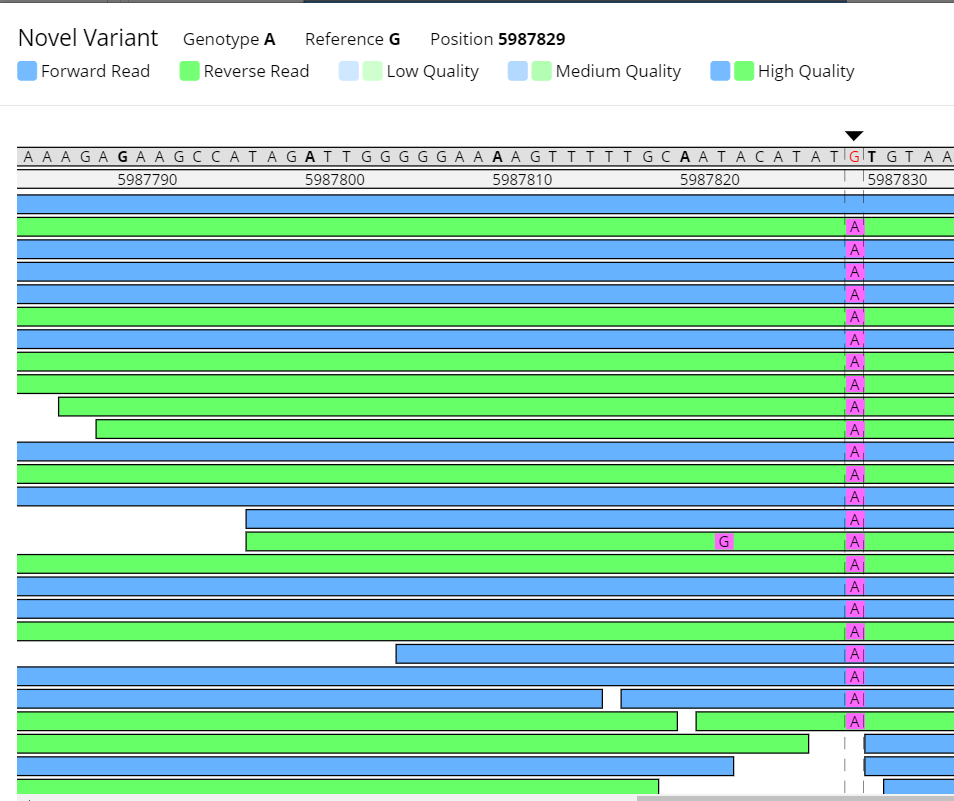Click the 5987810 ruler coordinate

tap(522, 180)
